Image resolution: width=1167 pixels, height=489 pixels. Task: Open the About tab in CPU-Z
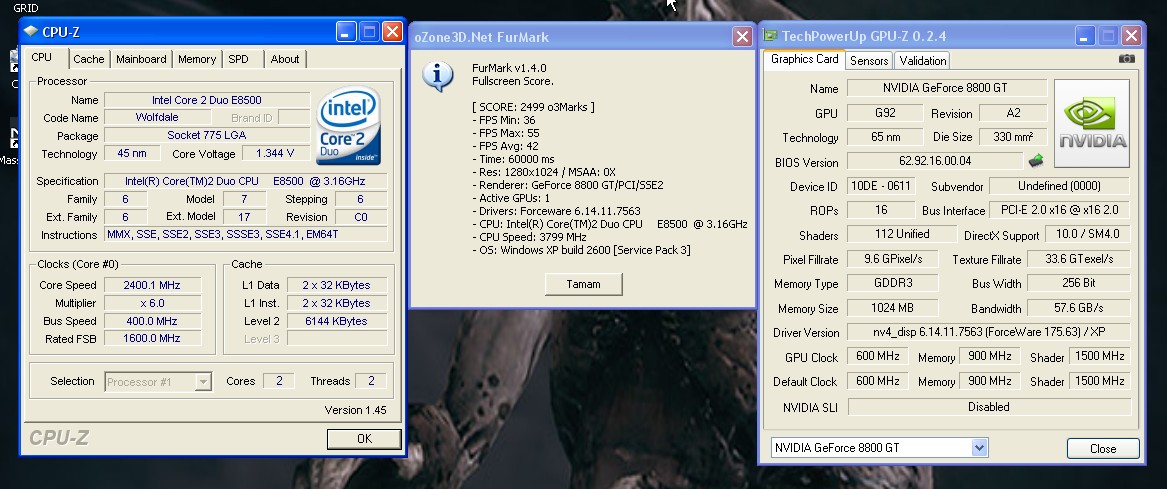point(285,59)
